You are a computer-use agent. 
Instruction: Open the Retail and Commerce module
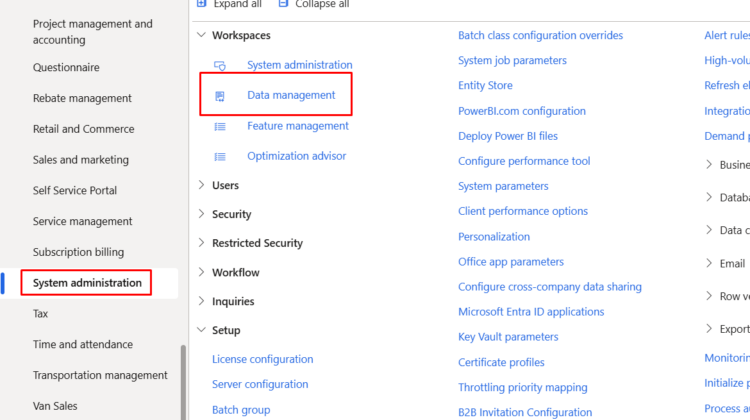[x=84, y=129]
